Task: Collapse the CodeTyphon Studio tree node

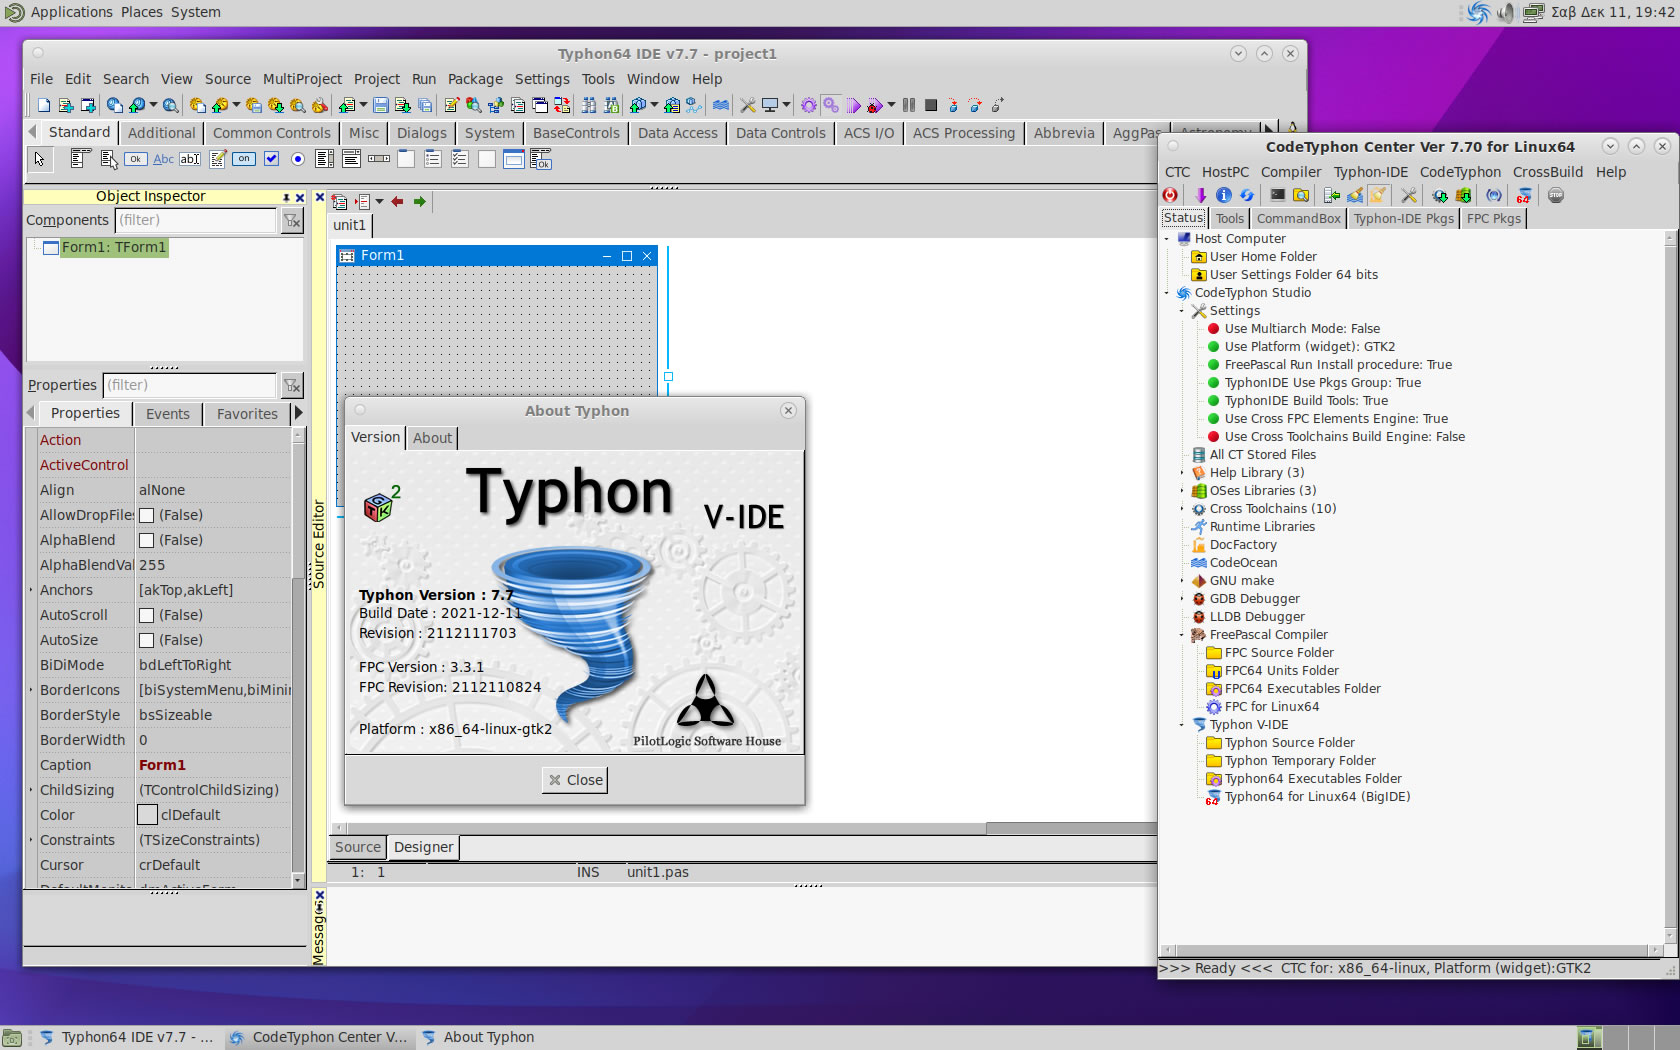Action: 1167,293
